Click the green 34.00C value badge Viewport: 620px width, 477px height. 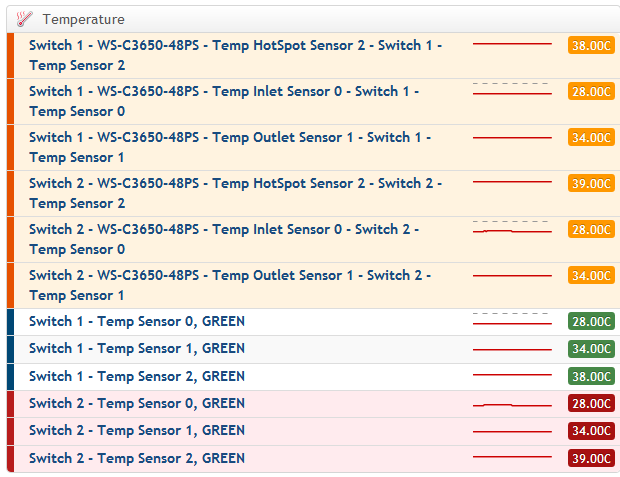coord(591,348)
